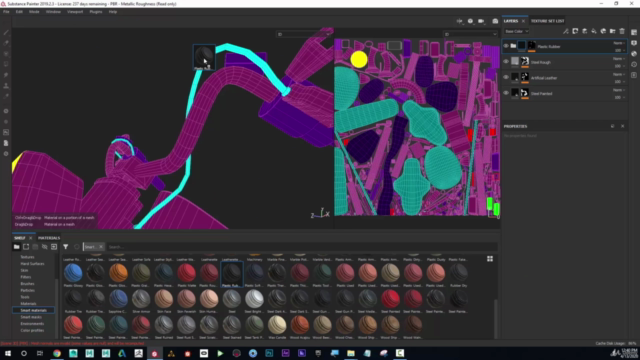
Task: Click the Add folder icon in Layers
Action: tap(613, 31)
